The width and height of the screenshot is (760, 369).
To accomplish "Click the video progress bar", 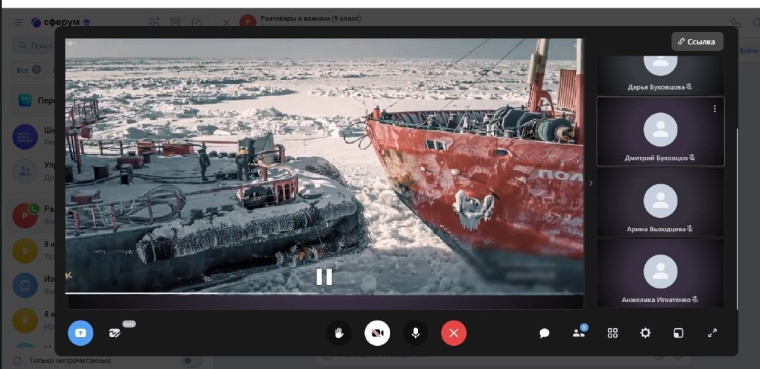I will tap(324, 293).
